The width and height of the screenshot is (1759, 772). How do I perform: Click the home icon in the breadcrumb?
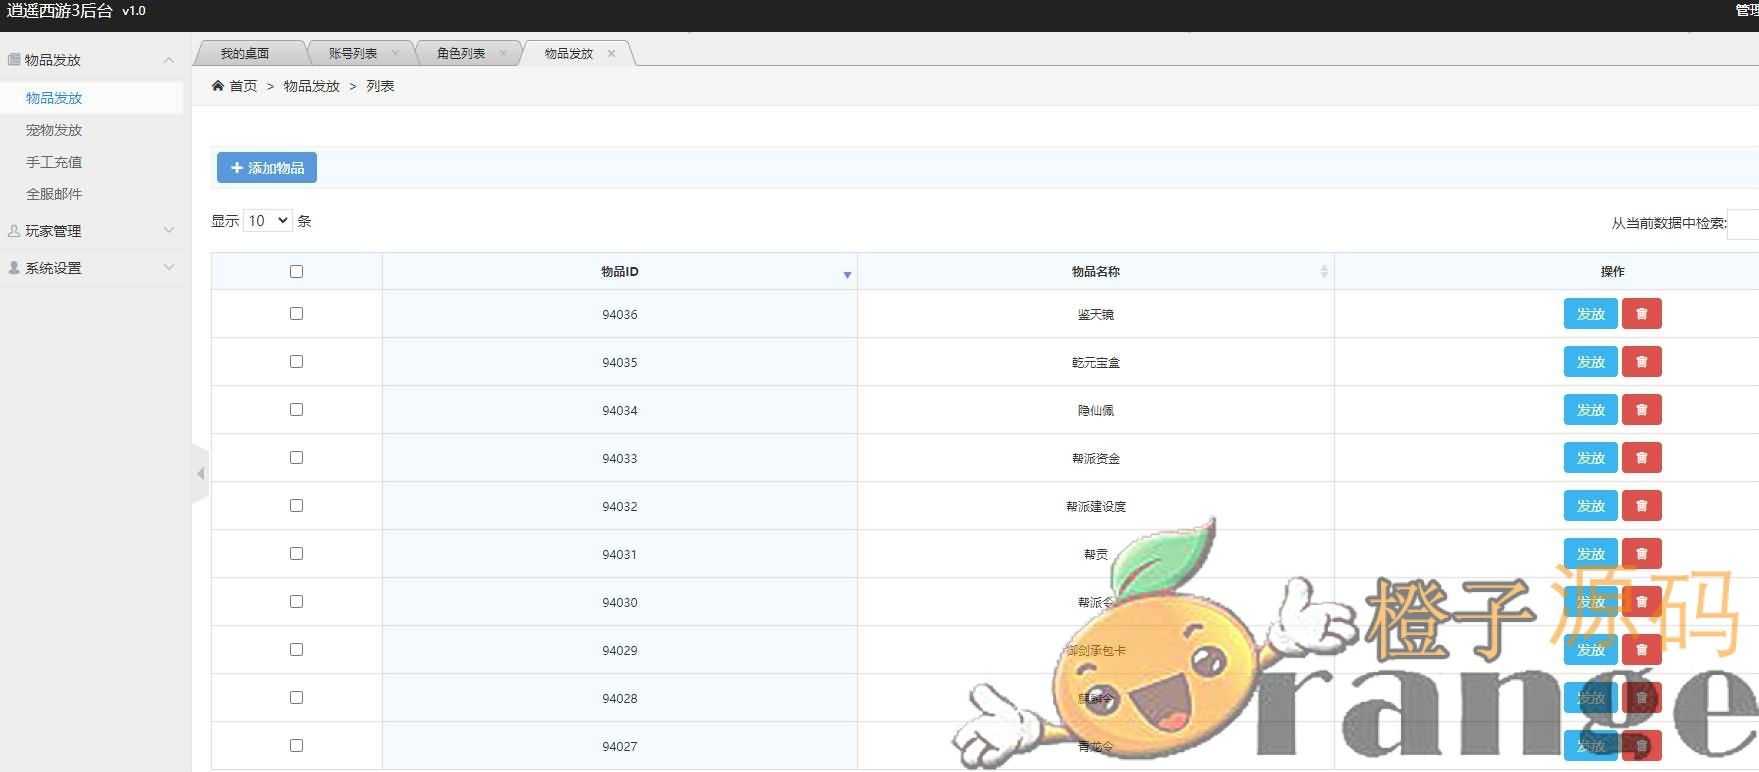[218, 86]
